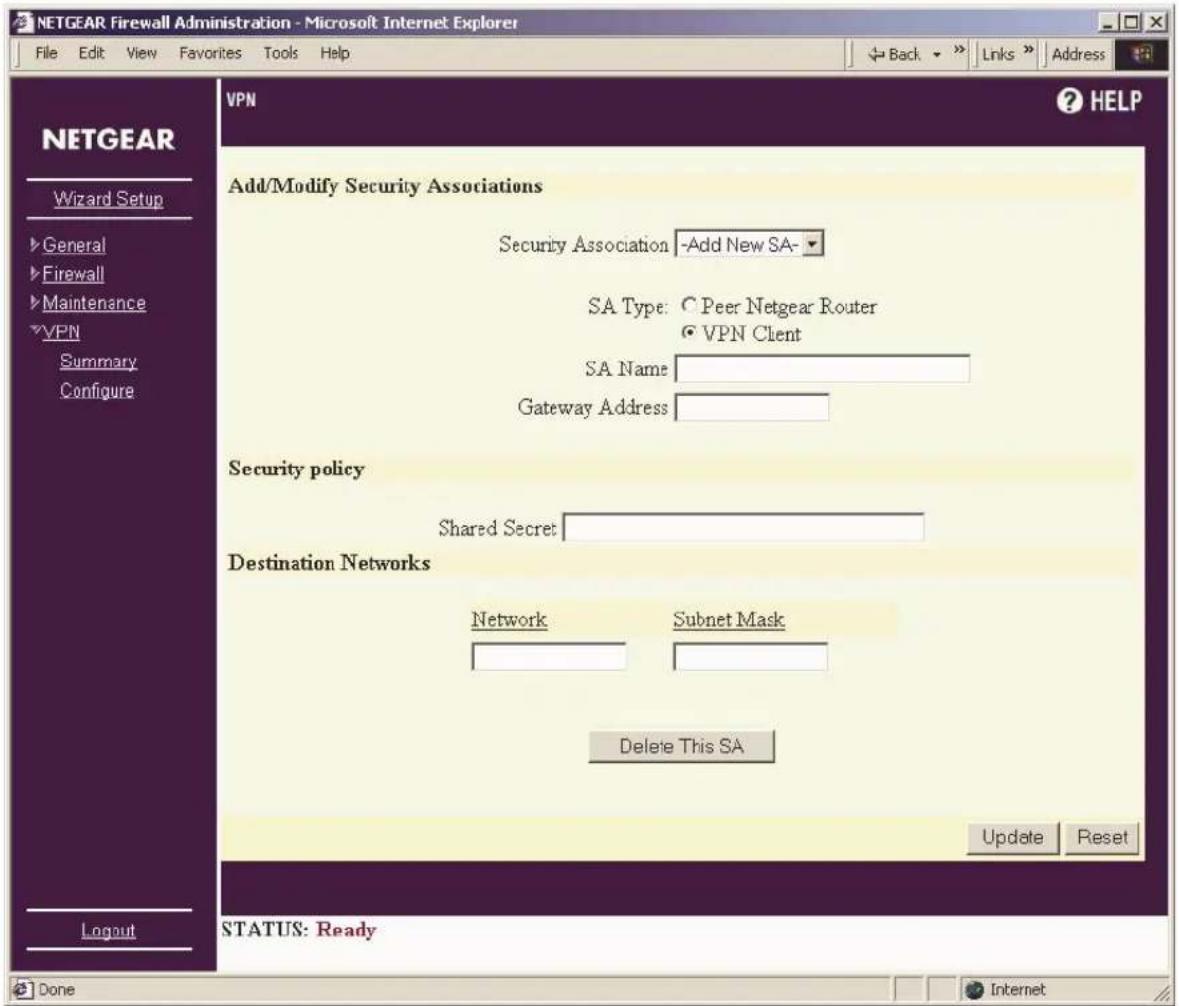The height and width of the screenshot is (1006, 1179).
Task: Expand the toolbar chevron beside Back
Action: pos(959,50)
